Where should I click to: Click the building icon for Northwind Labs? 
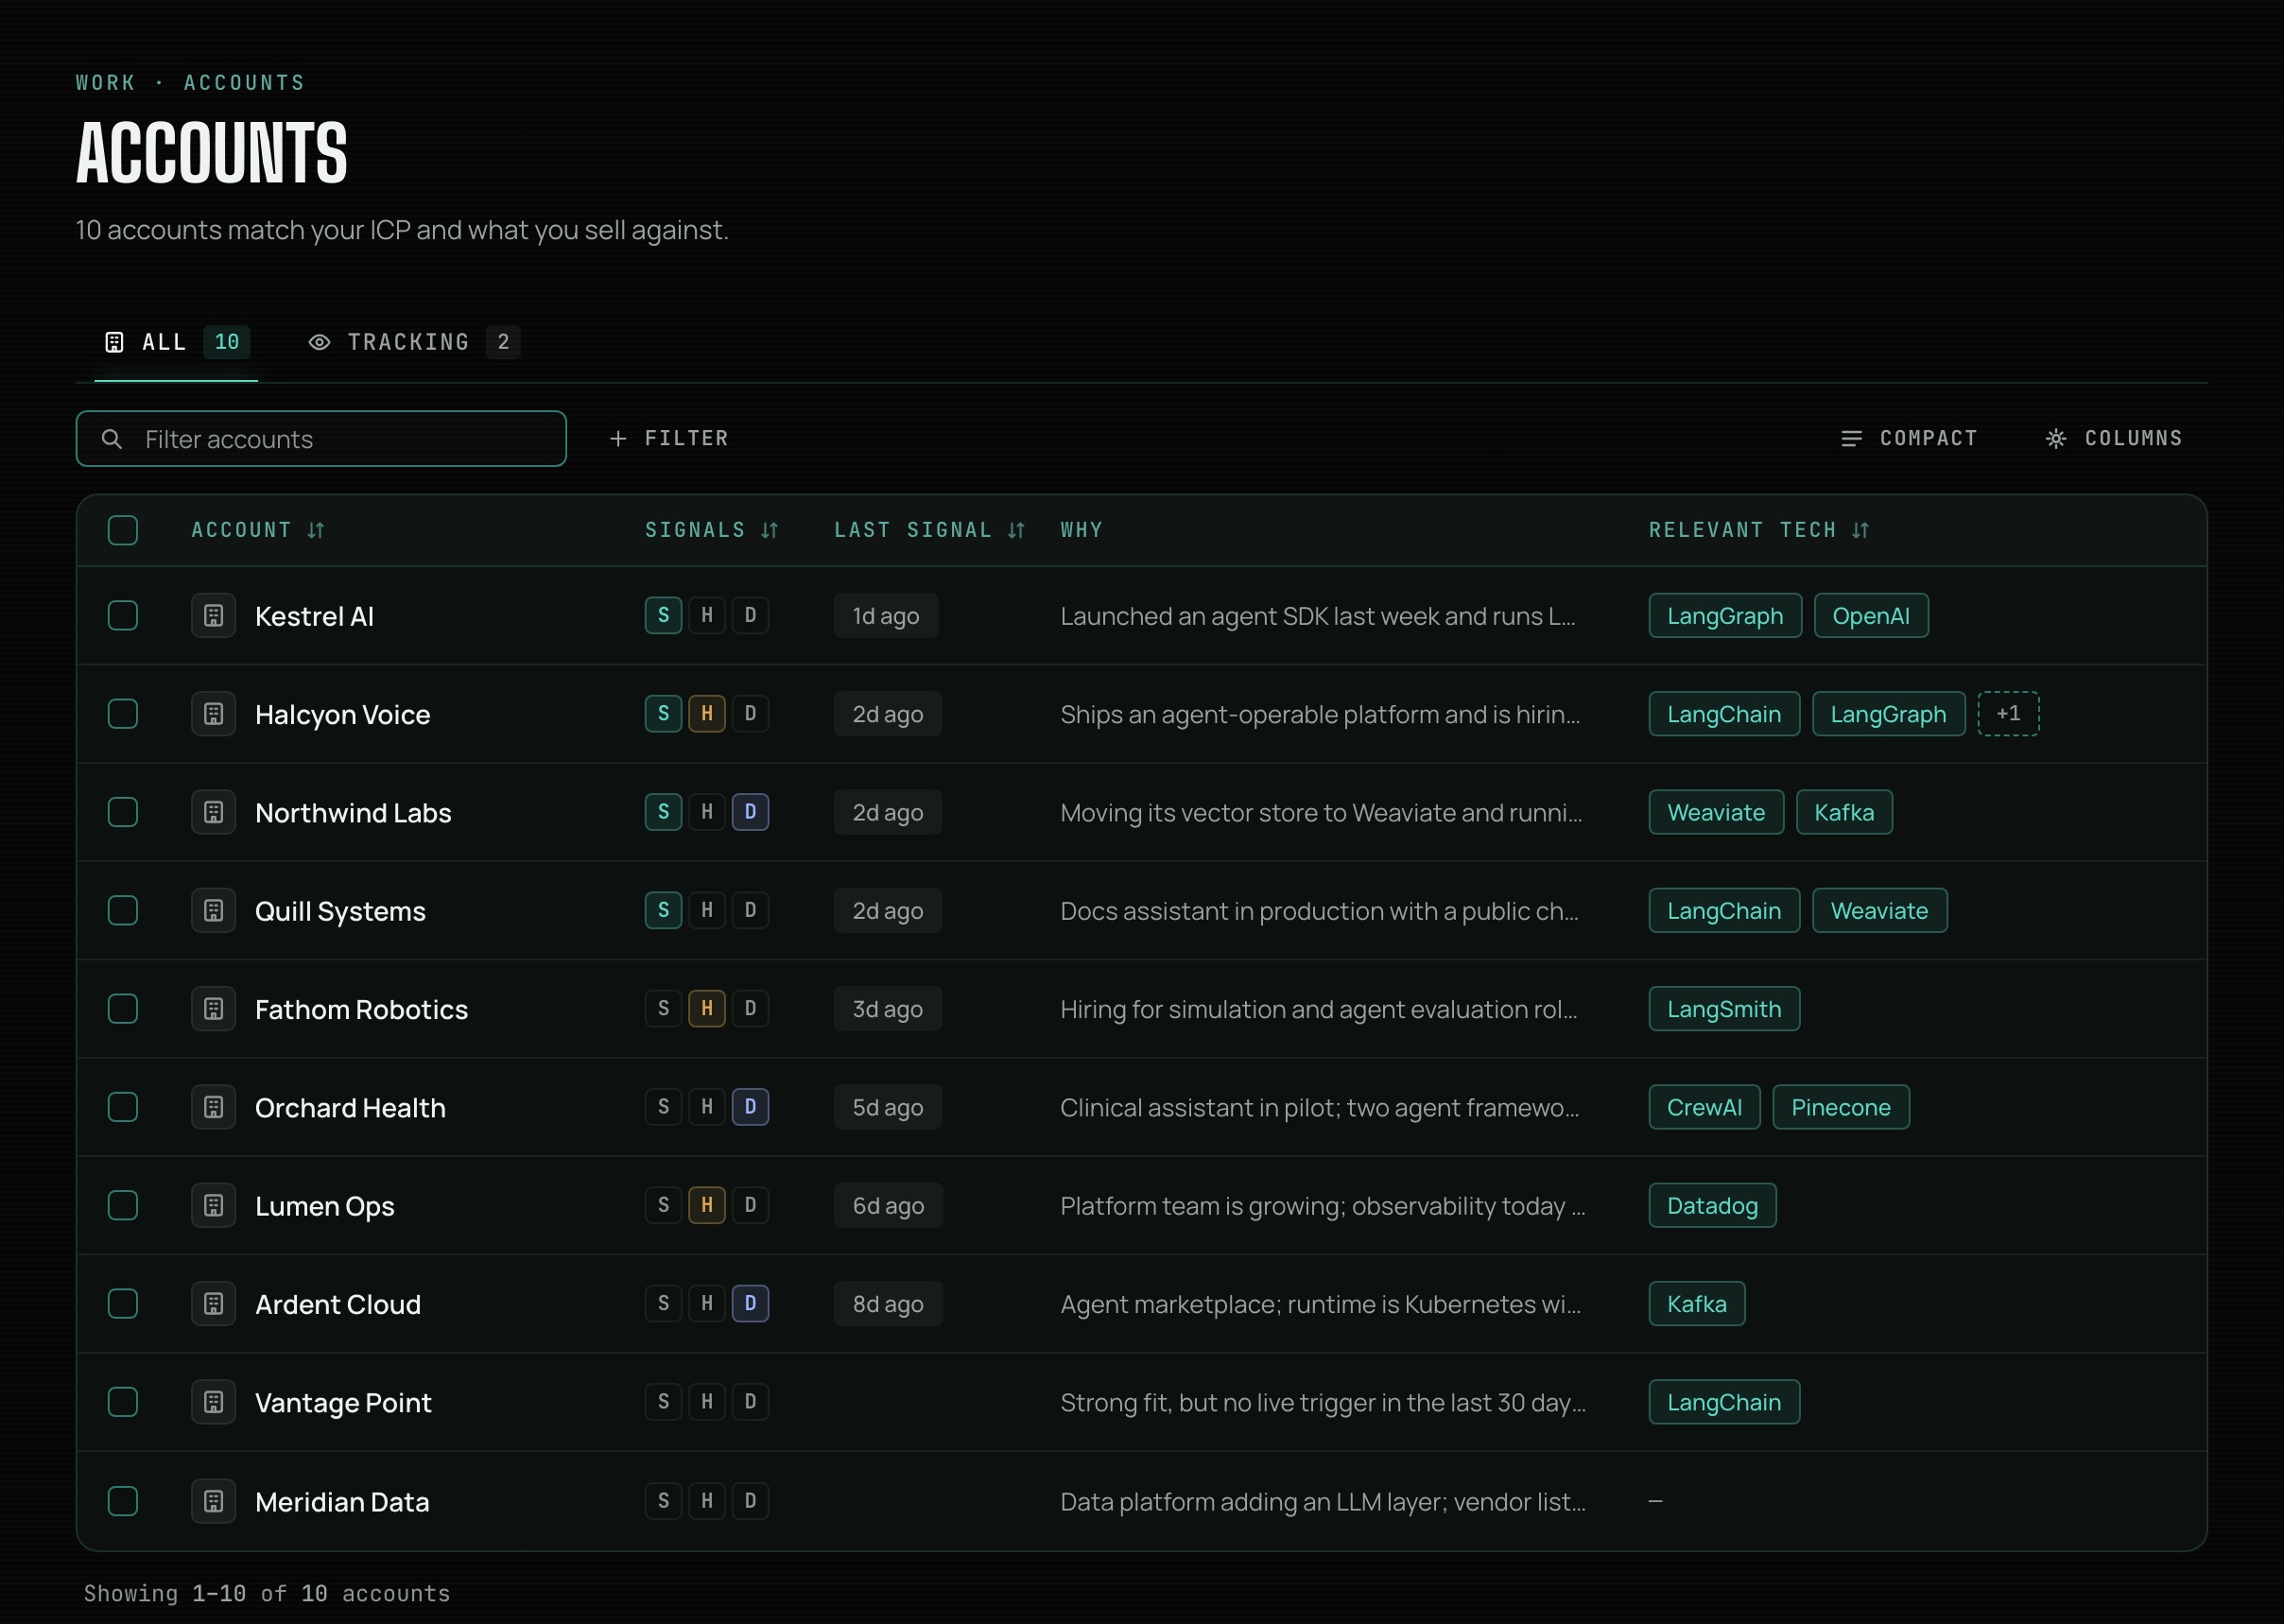click(213, 812)
